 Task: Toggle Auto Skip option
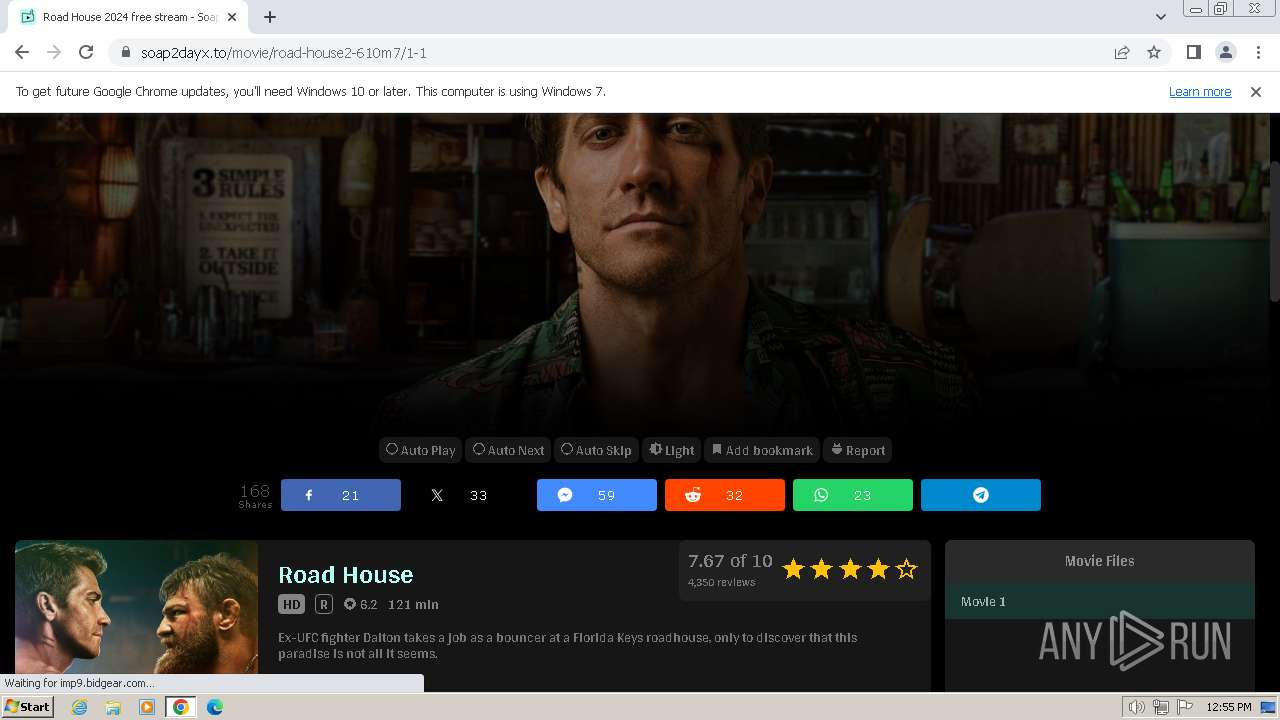(596, 450)
